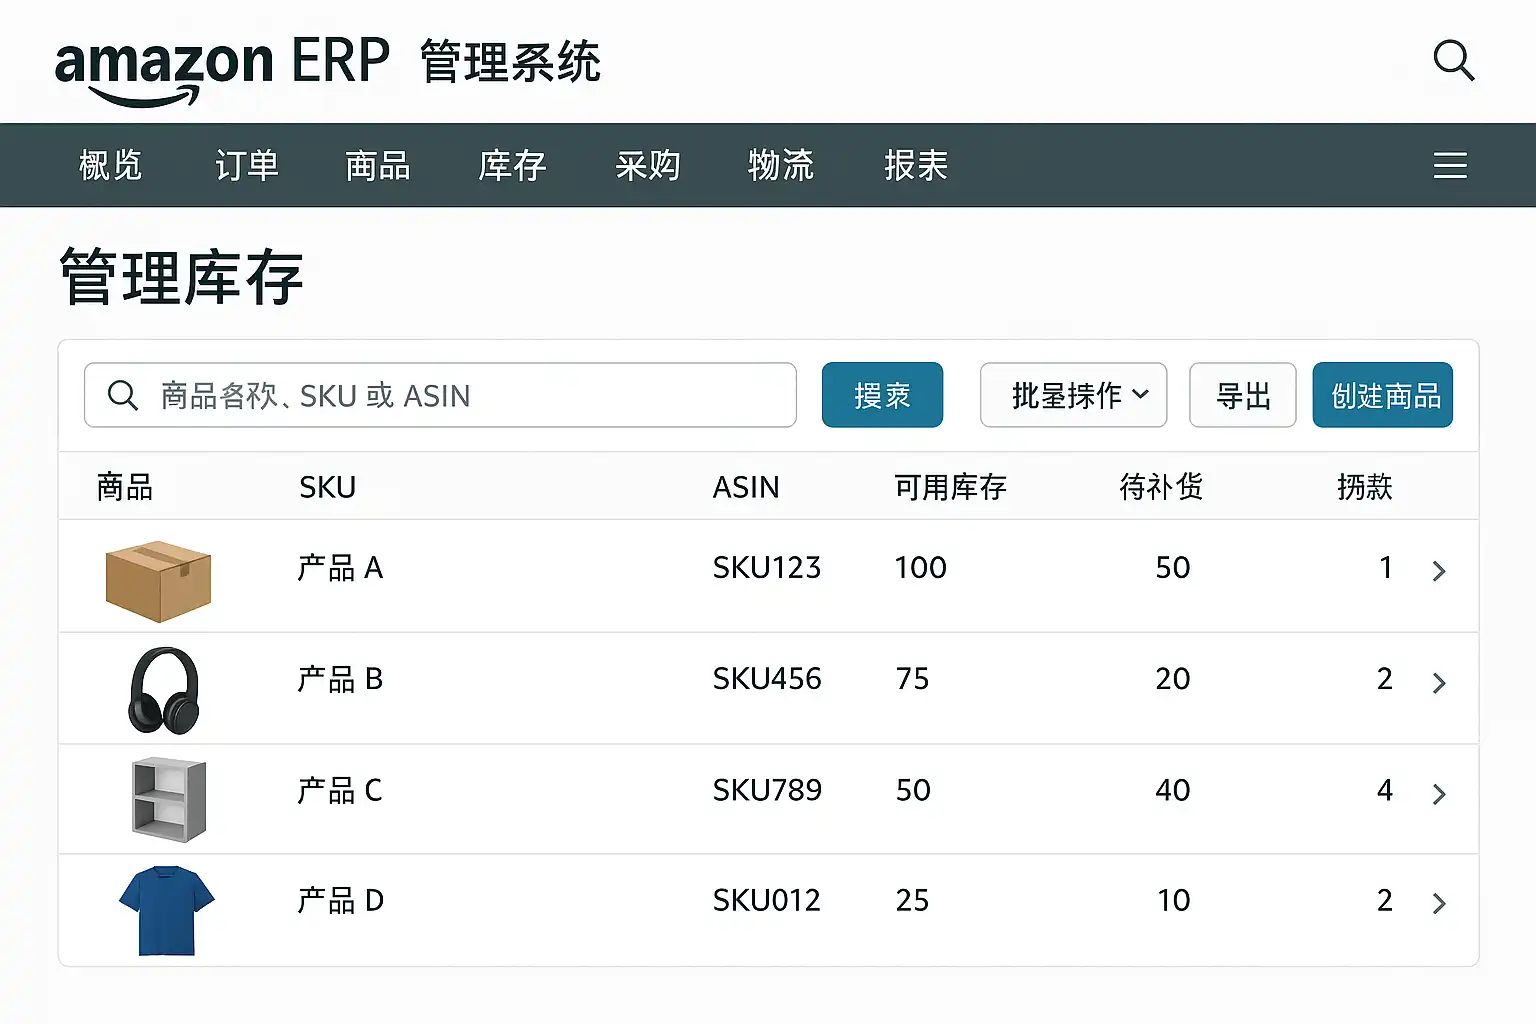Click the gray shelf thumbnail for 产品 C
The width and height of the screenshot is (1536, 1024).
pyautogui.click(x=169, y=799)
